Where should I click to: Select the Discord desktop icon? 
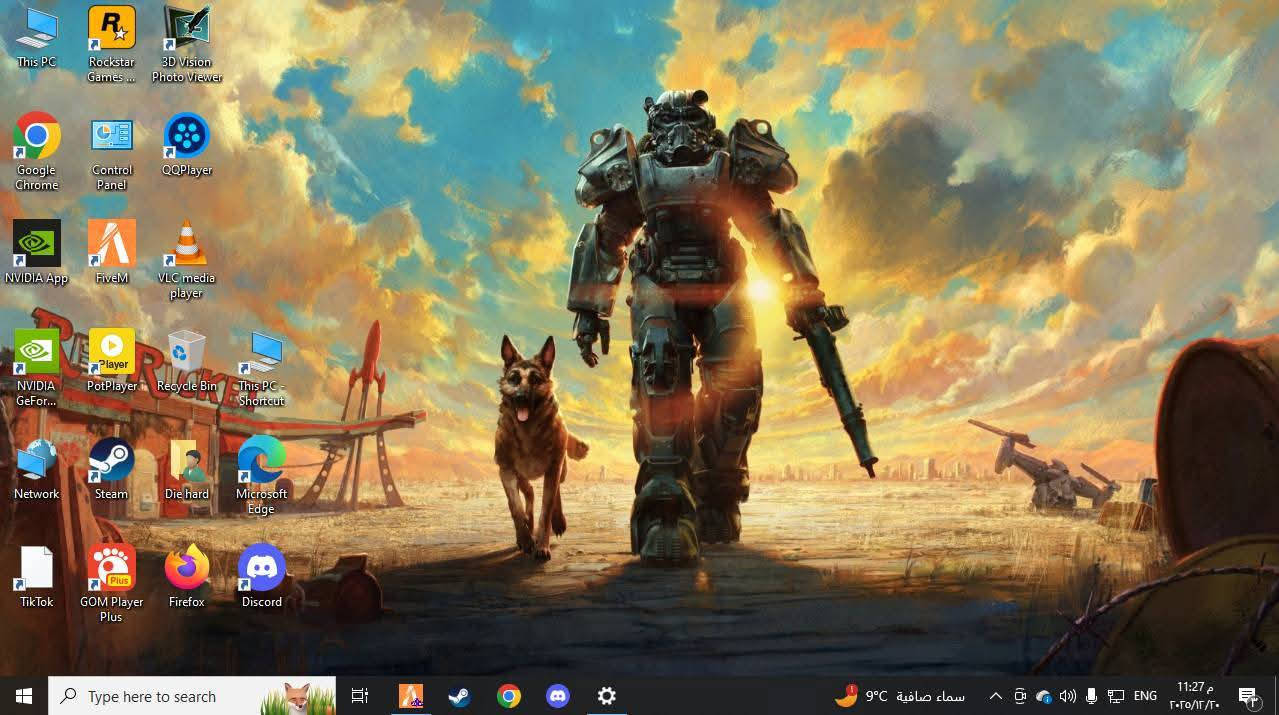261,570
